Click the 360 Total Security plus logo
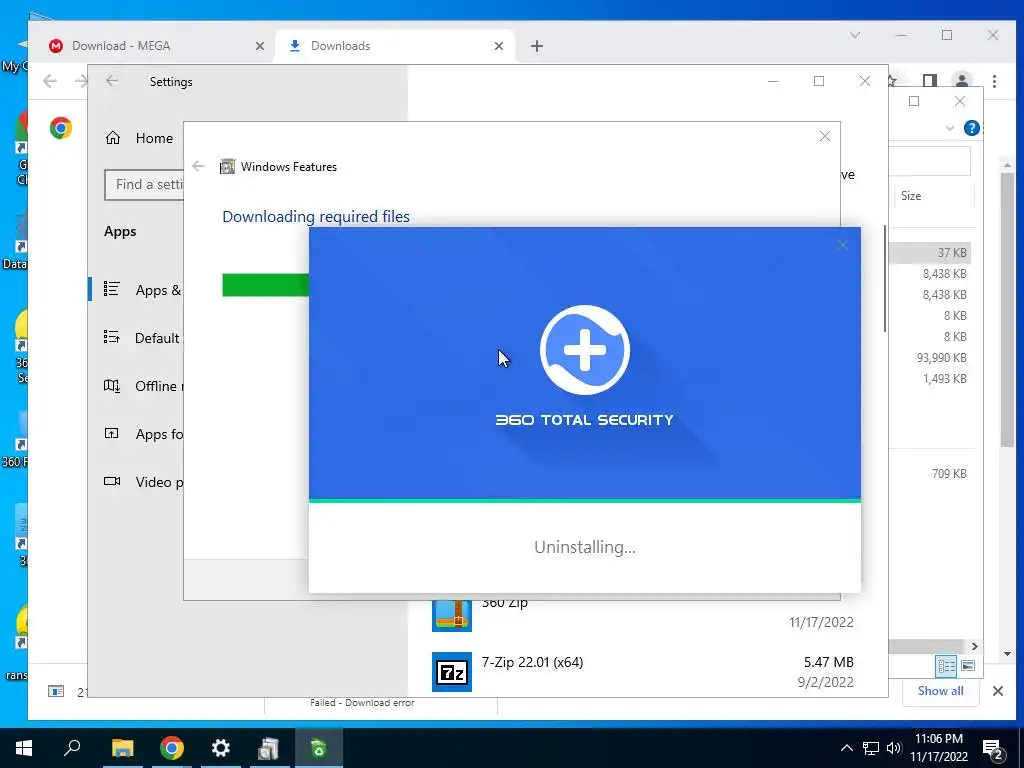Image resolution: width=1024 pixels, height=768 pixels. tap(584, 350)
